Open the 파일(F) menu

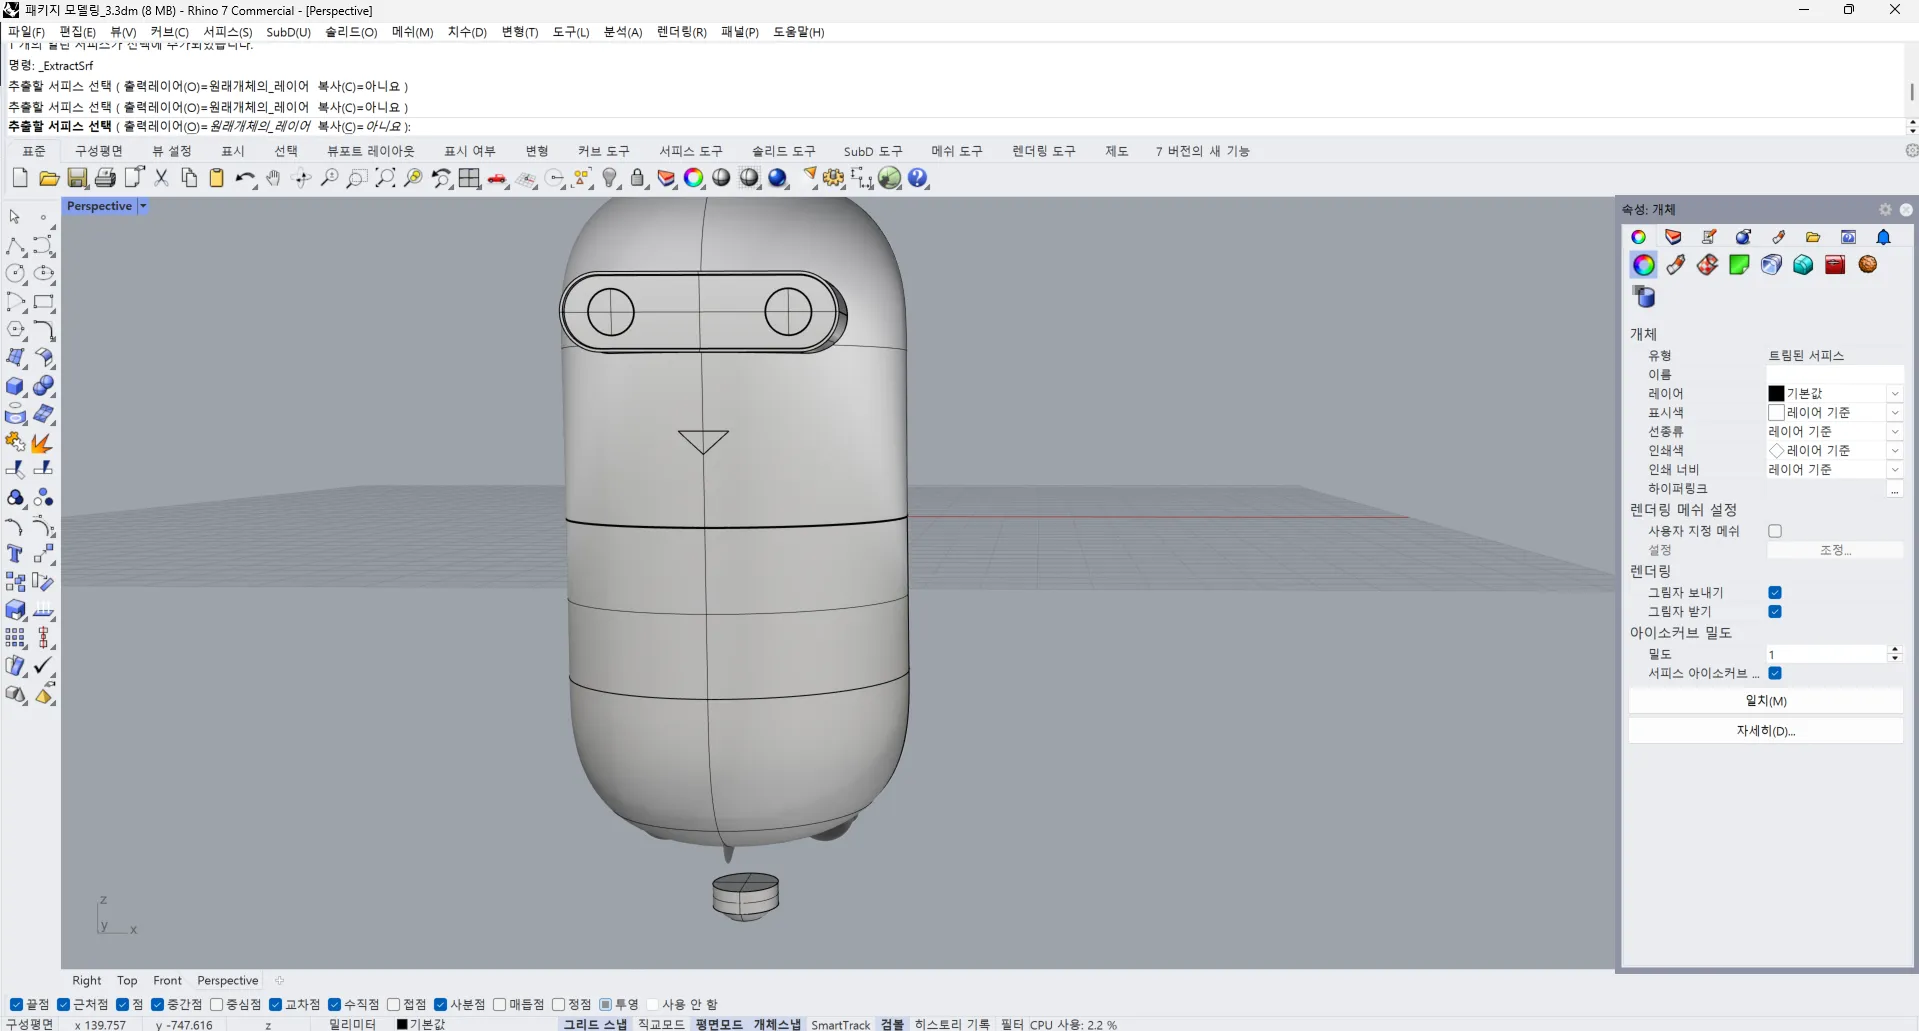click(26, 32)
